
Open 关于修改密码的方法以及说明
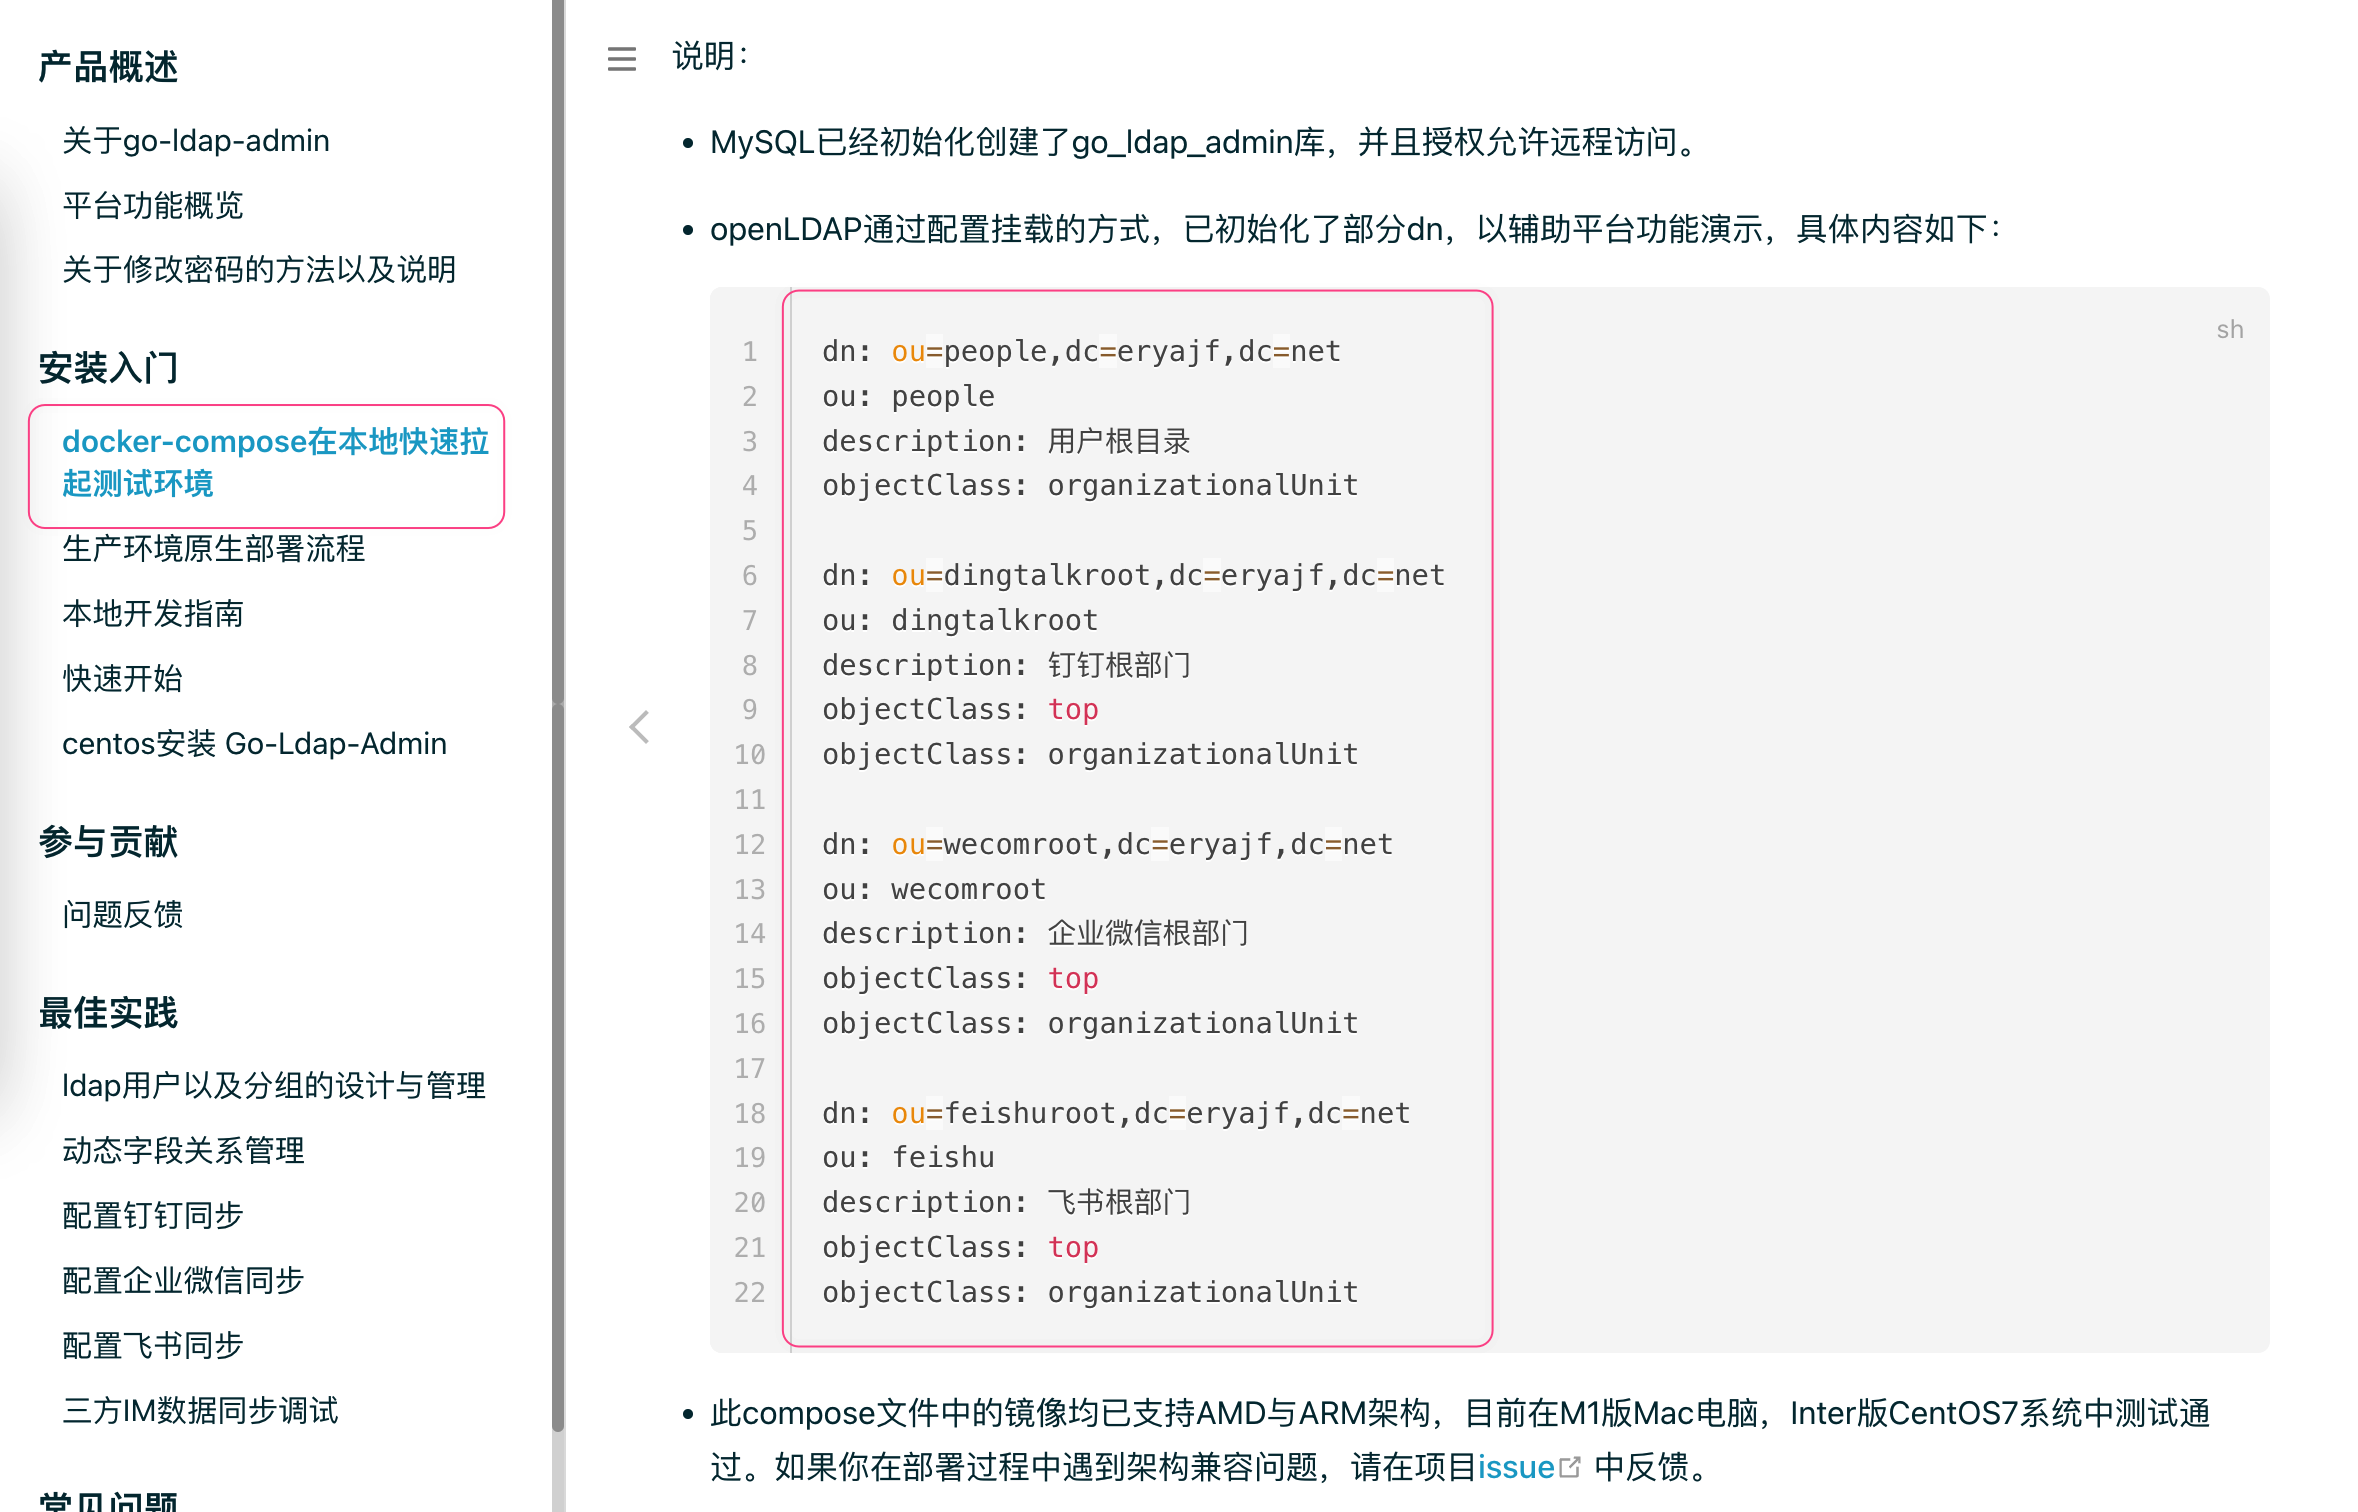point(259,270)
